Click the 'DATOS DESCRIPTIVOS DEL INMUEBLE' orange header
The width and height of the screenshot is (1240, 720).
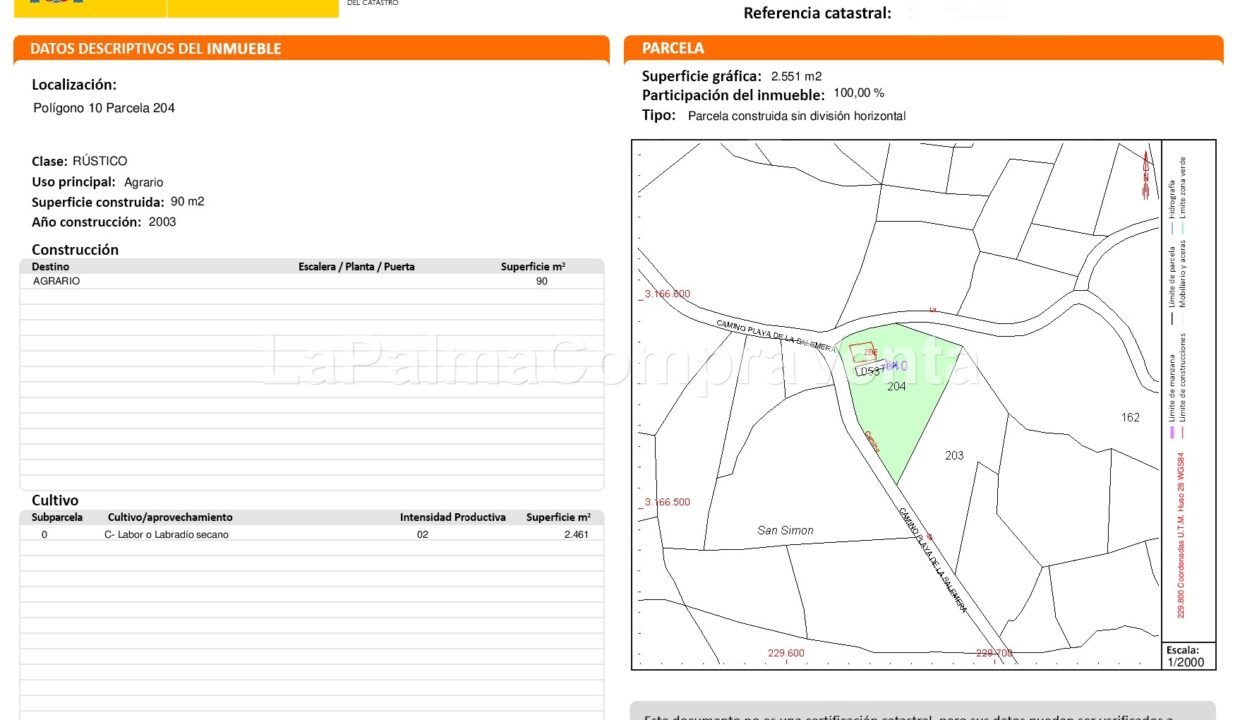coord(311,48)
